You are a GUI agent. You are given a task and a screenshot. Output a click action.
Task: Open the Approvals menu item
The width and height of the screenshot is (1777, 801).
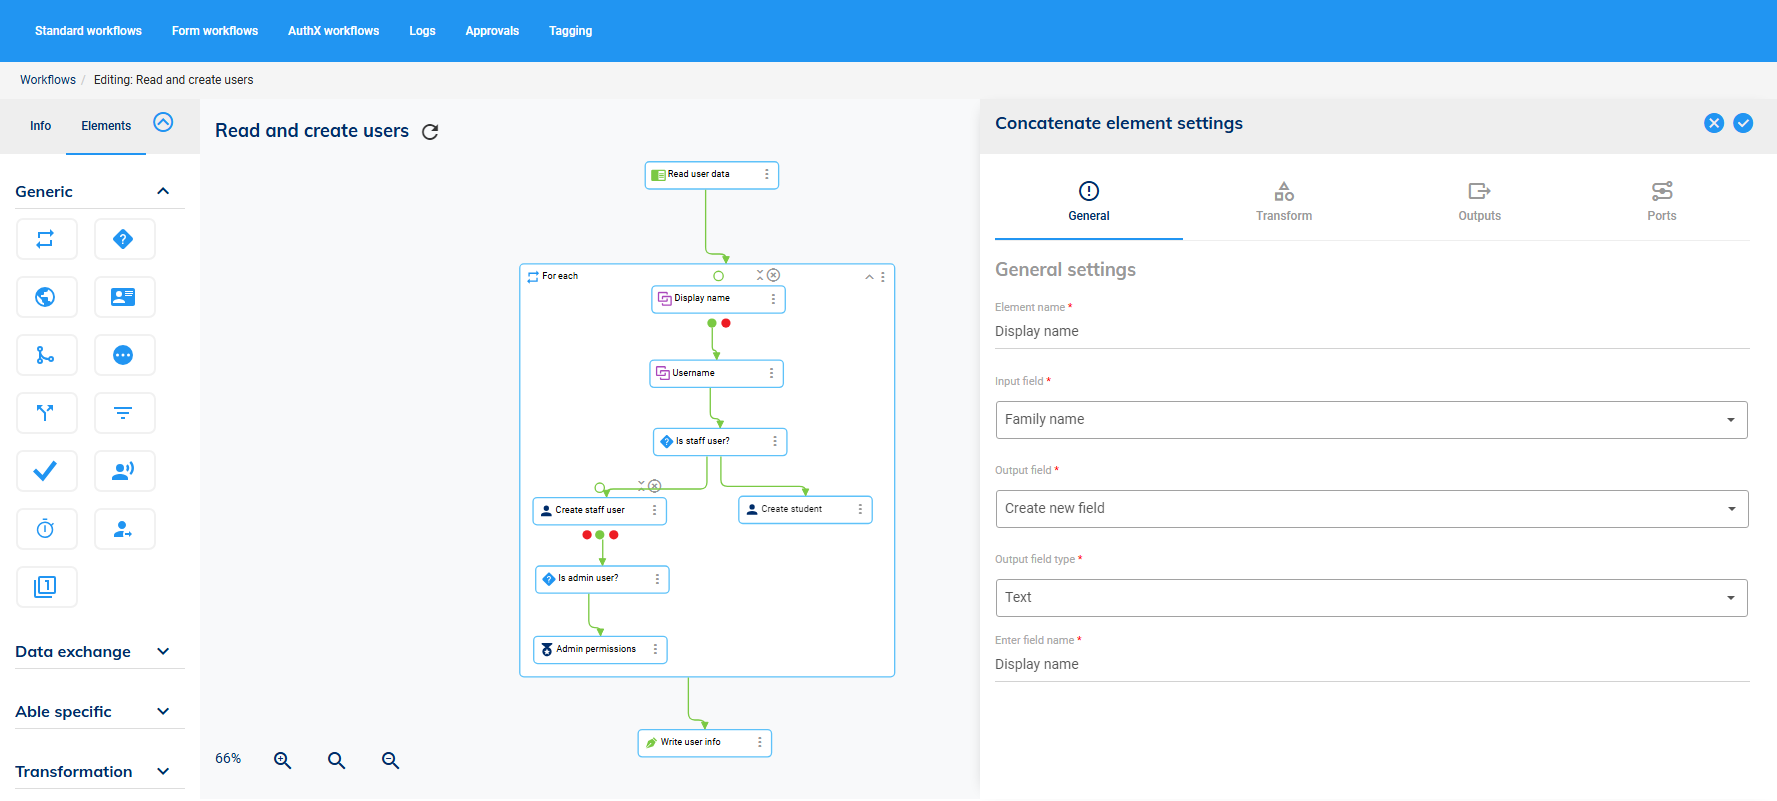(x=492, y=31)
